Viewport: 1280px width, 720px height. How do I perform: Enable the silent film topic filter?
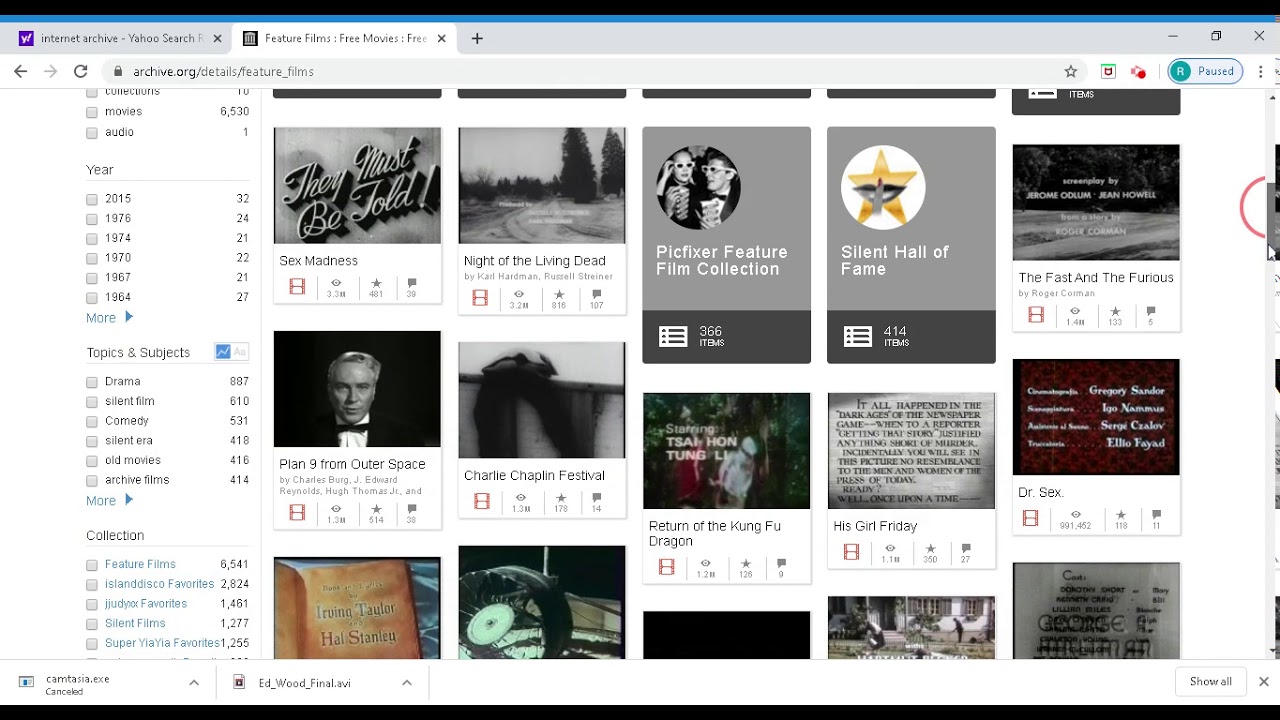(x=92, y=402)
